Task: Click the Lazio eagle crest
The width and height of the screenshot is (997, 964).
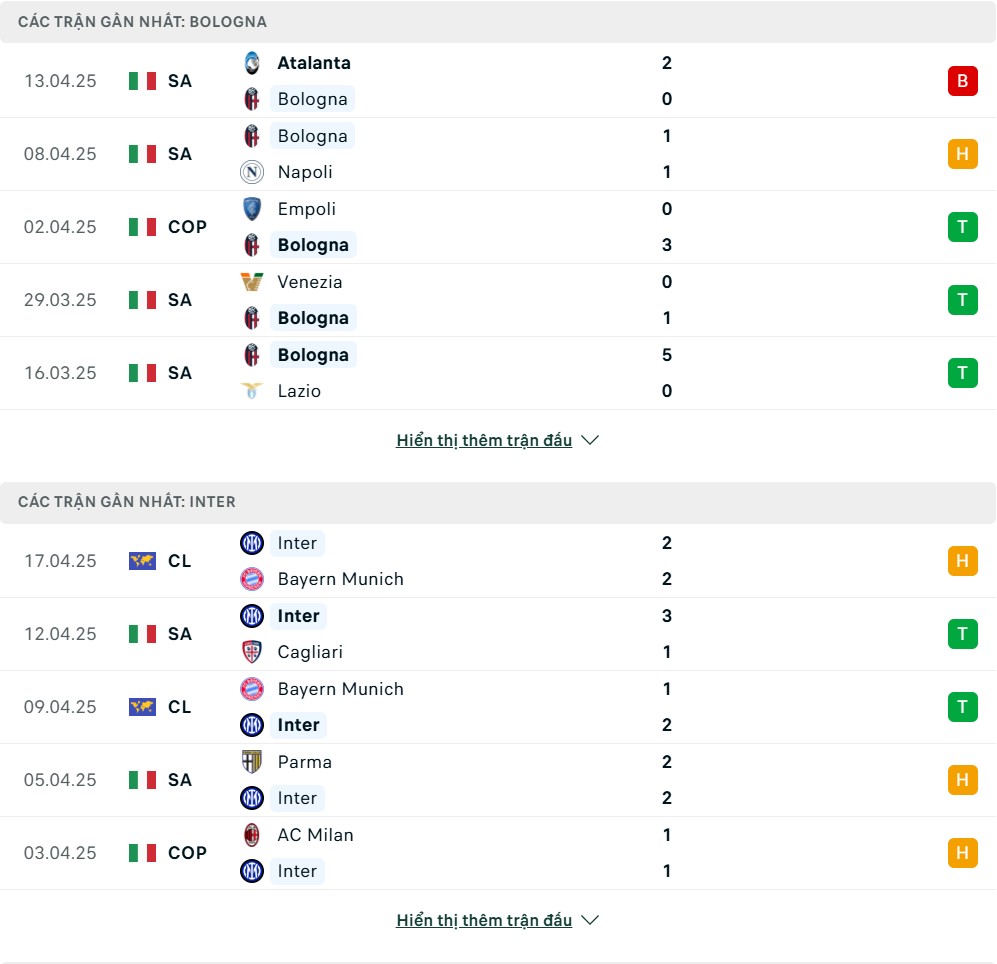Action: 252,390
